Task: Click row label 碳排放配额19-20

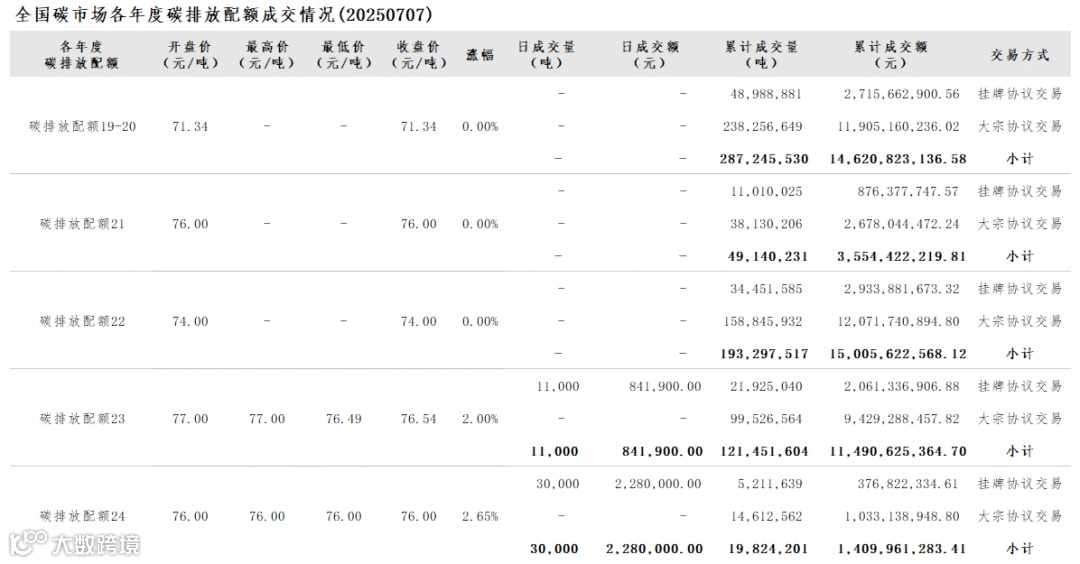Action: point(82,127)
